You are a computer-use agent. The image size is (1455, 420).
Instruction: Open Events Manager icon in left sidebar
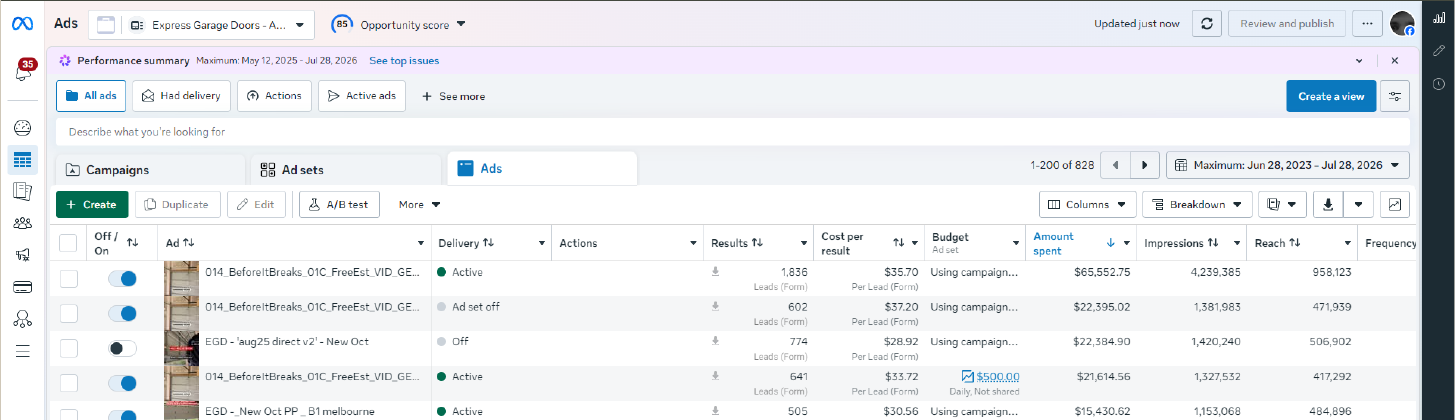tap(22, 319)
